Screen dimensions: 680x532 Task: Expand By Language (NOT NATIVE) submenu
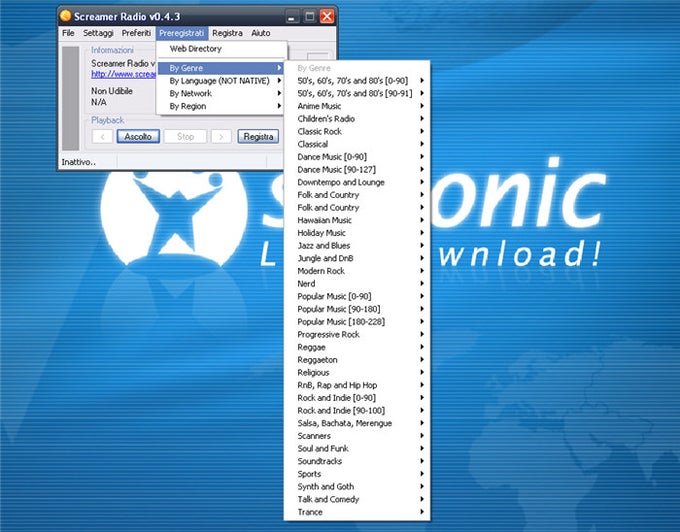(x=221, y=81)
